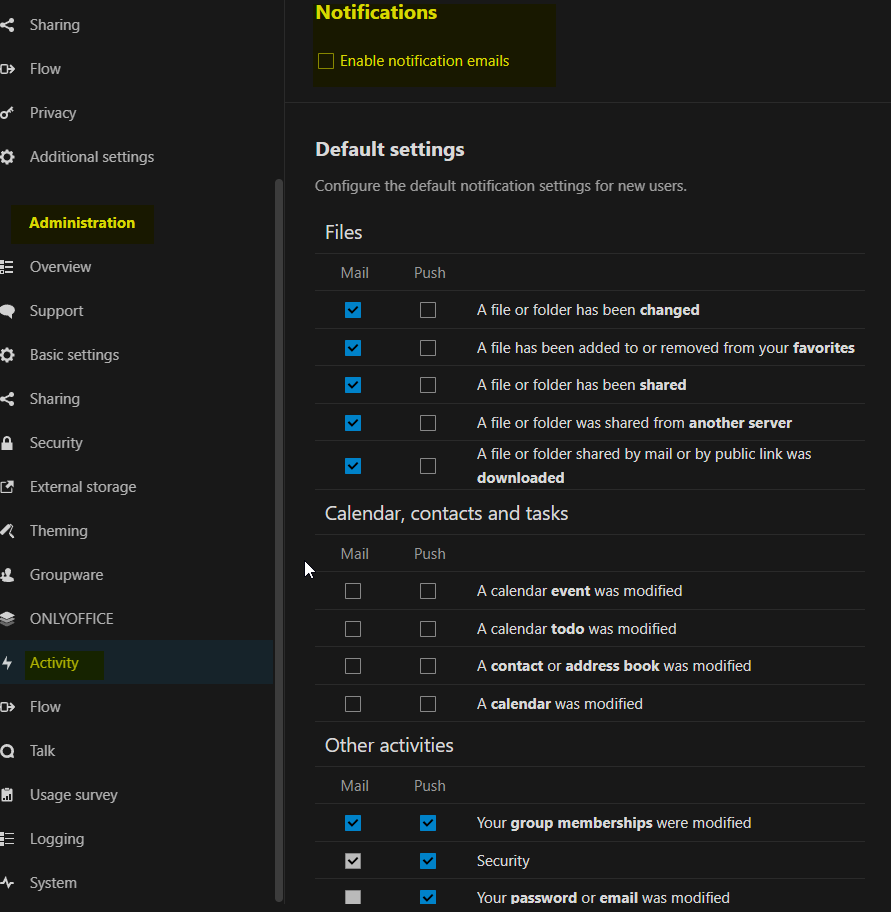The height and width of the screenshot is (912, 891).
Task: Uncheck Mail for file or folder shared
Action: [353, 385]
